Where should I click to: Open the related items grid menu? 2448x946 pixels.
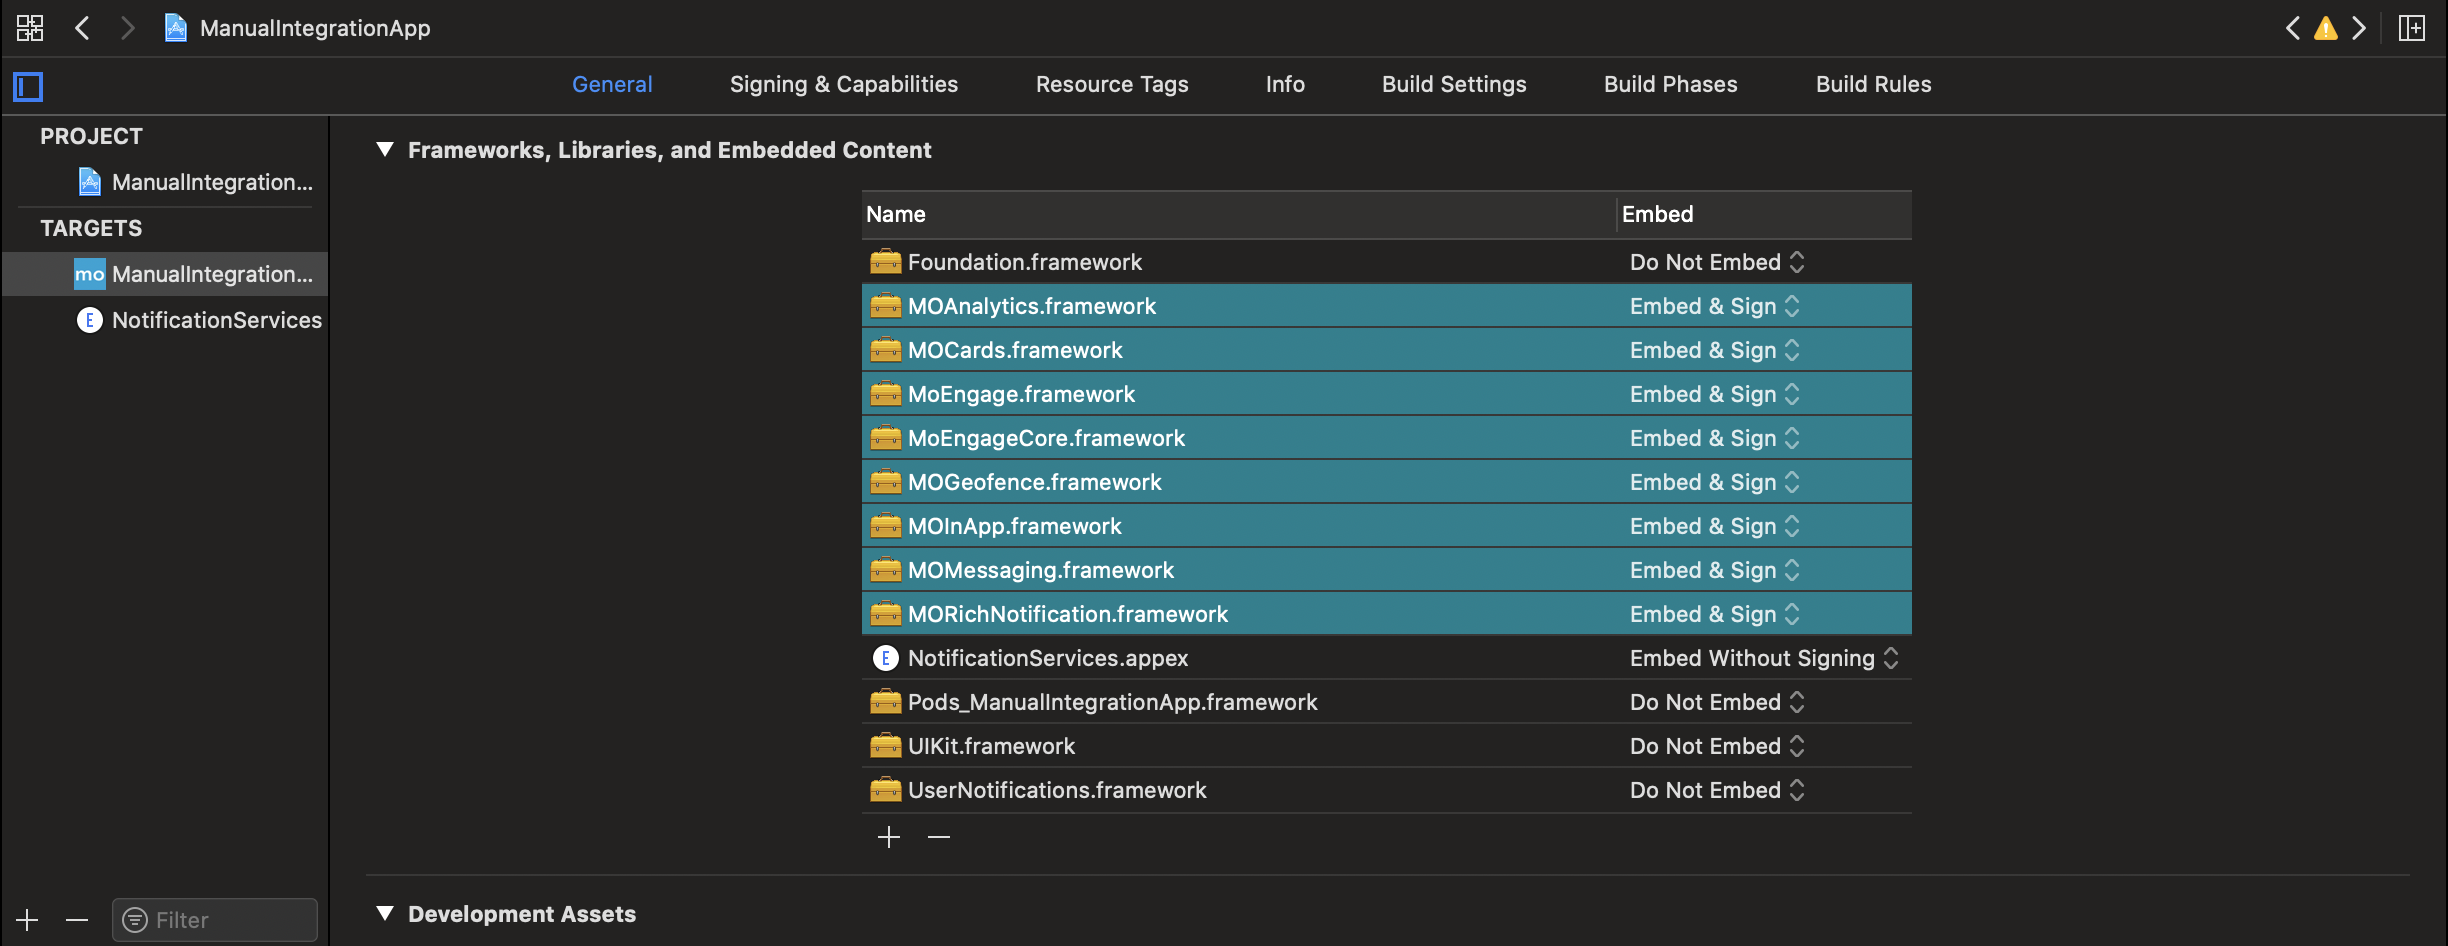click(x=30, y=28)
